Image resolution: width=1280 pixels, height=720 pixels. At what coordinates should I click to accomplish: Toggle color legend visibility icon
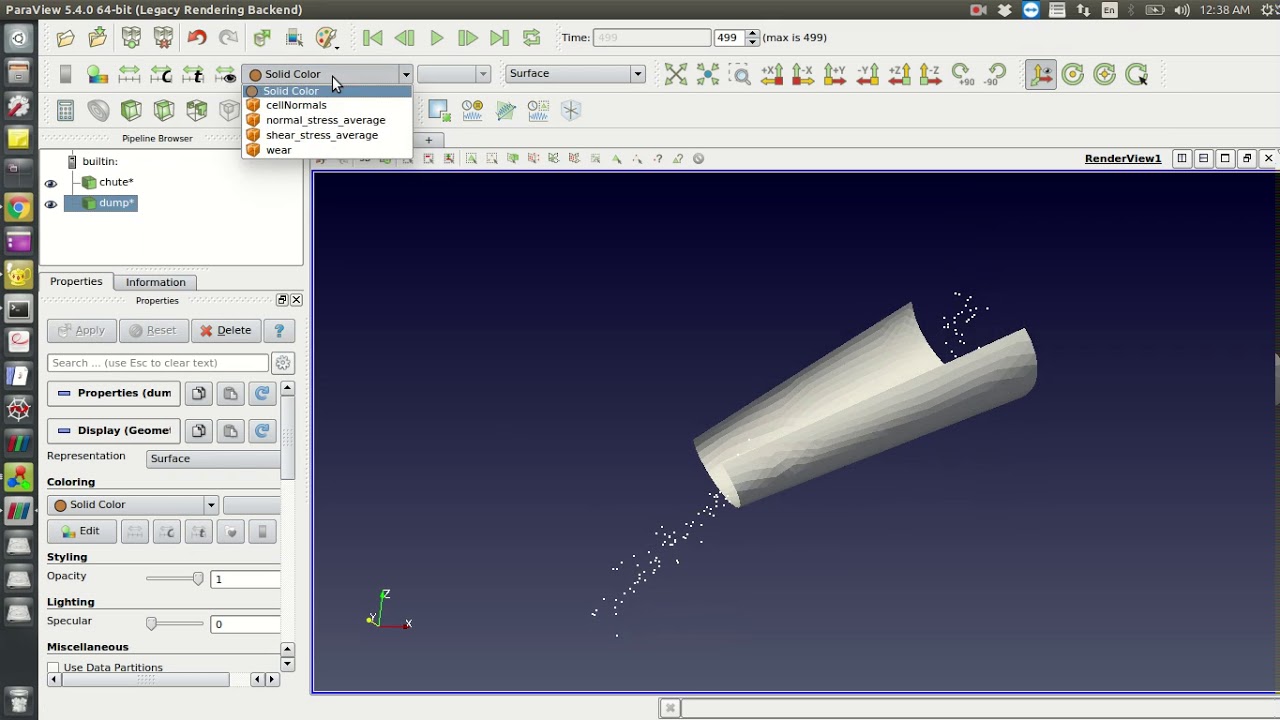coord(65,74)
